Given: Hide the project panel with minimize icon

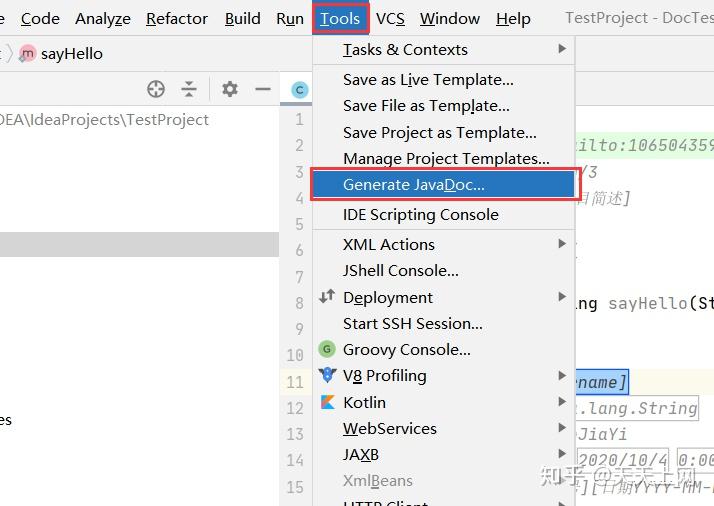Looking at the screenshot, I should click(263, 89).
